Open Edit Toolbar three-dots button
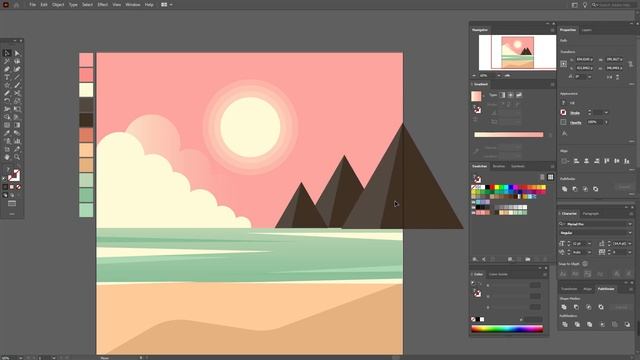The image size is (640, 360). [12, 214]
